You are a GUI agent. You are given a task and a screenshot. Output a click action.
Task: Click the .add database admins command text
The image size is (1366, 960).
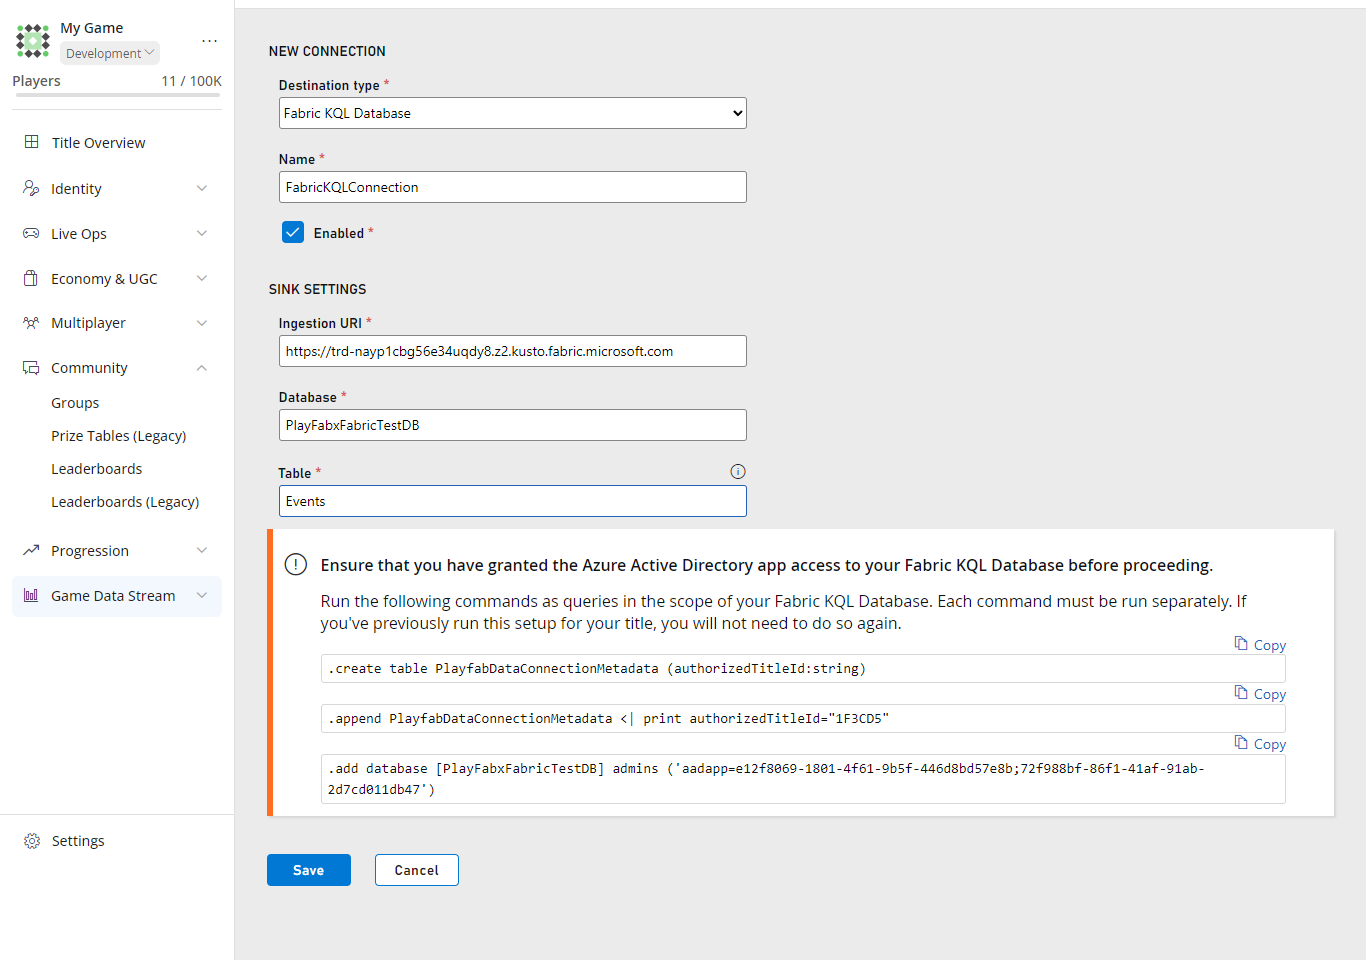tap(766, 779)
